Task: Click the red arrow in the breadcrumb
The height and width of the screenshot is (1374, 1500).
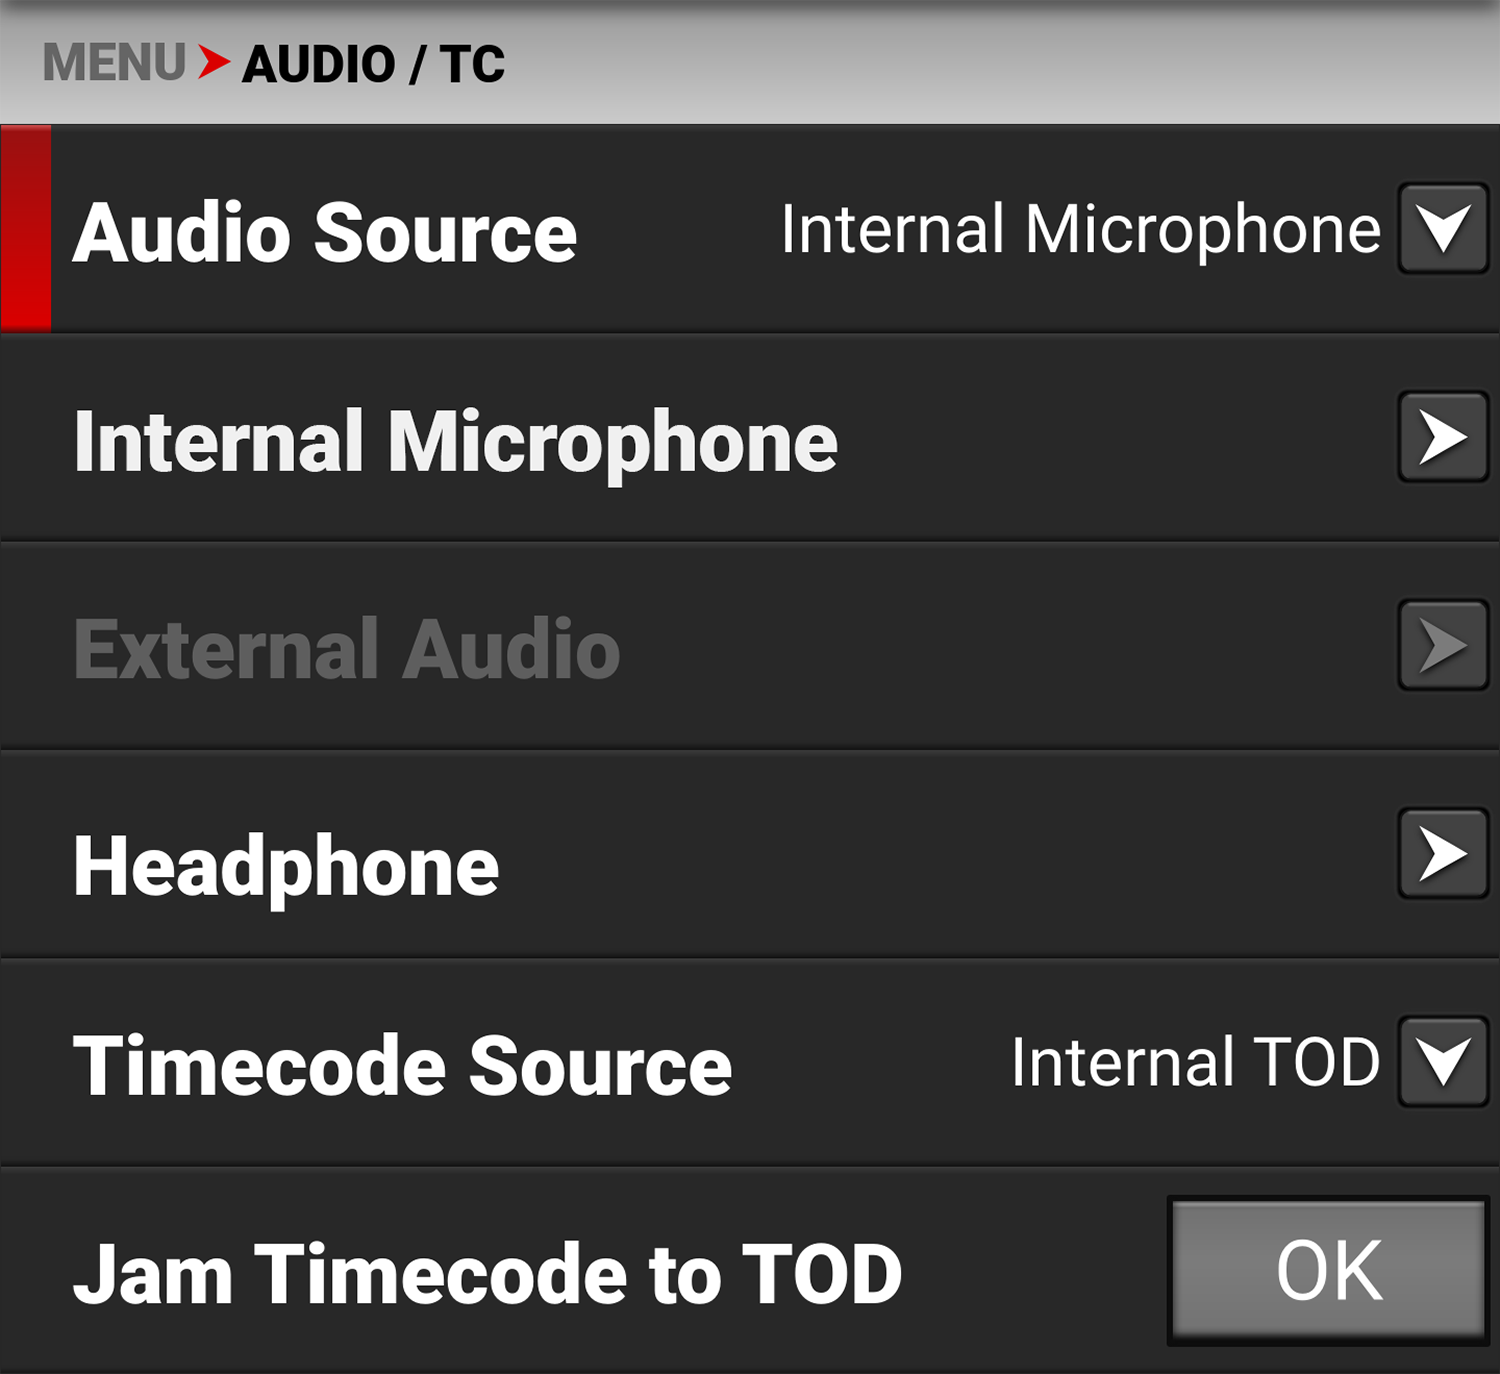Action: pos(212,63)
